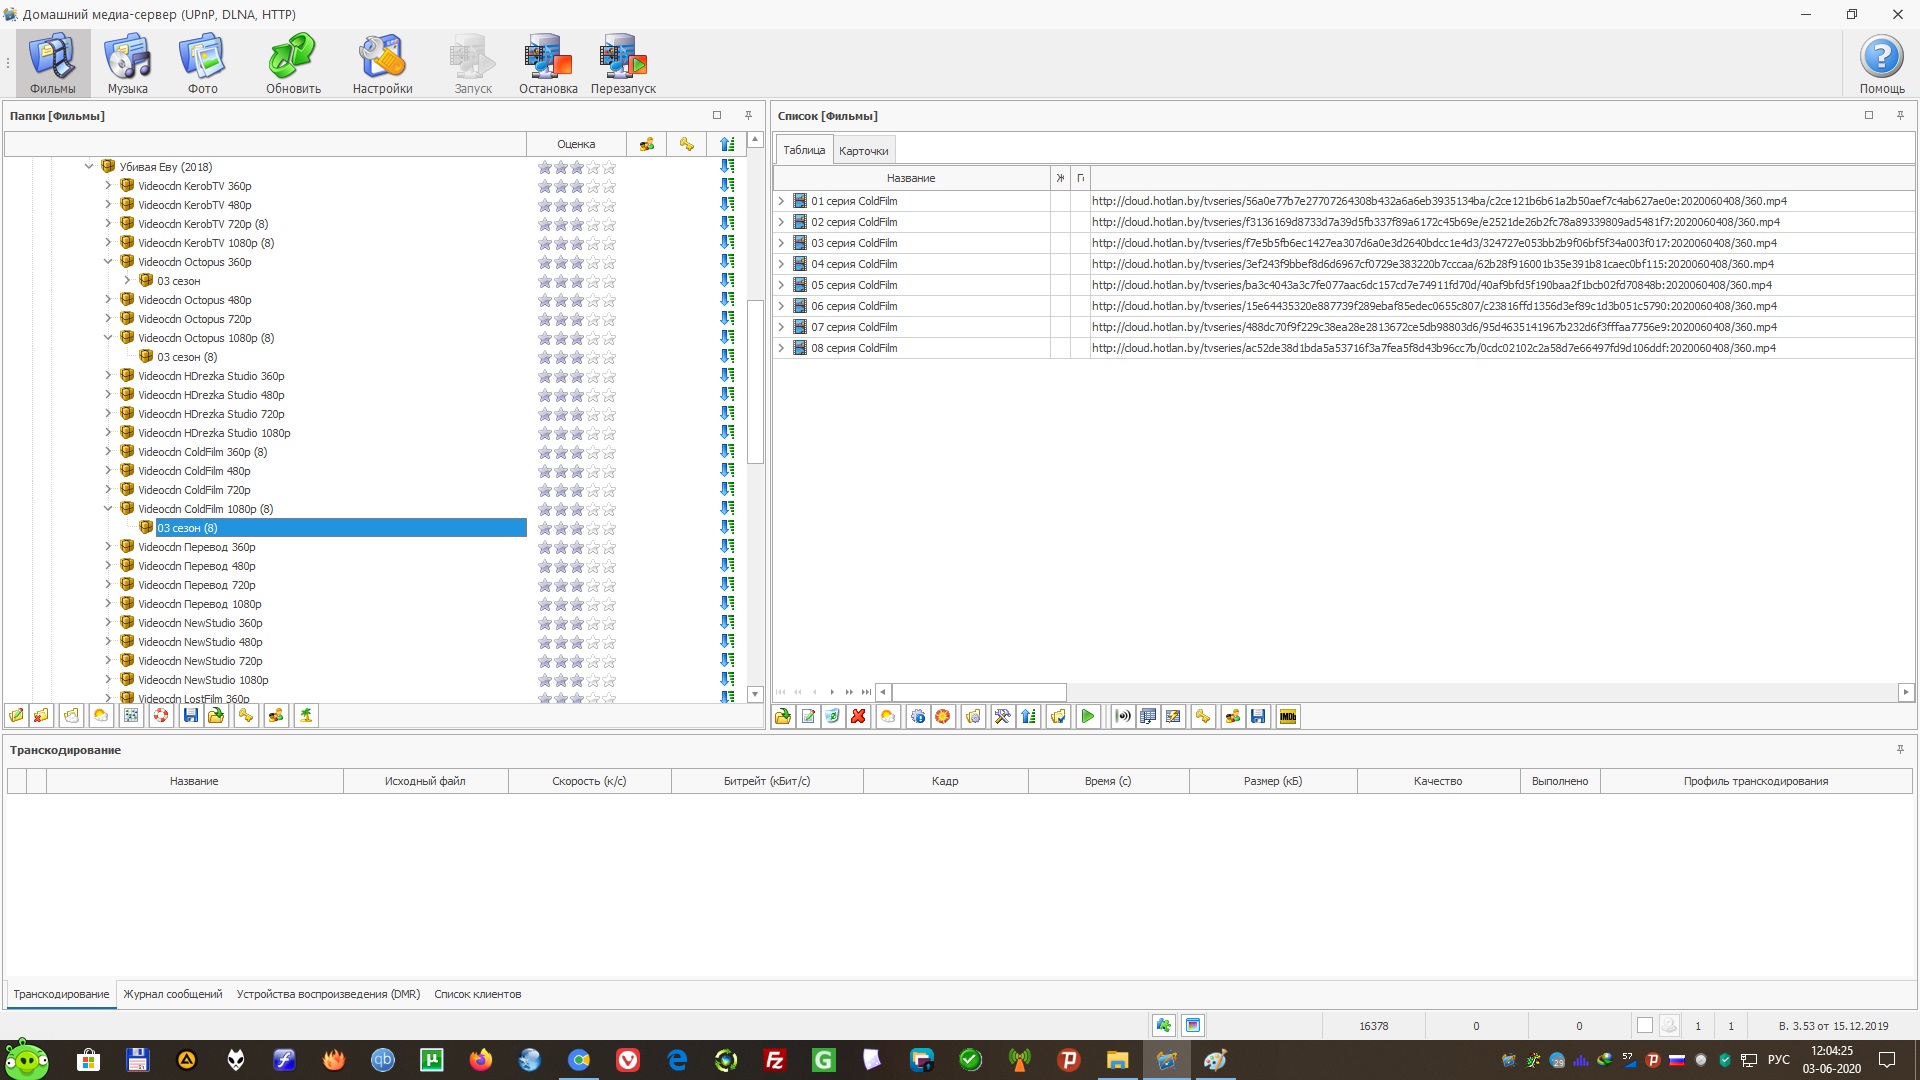Open Настройки from main toolbar

[x=382, y=62]
